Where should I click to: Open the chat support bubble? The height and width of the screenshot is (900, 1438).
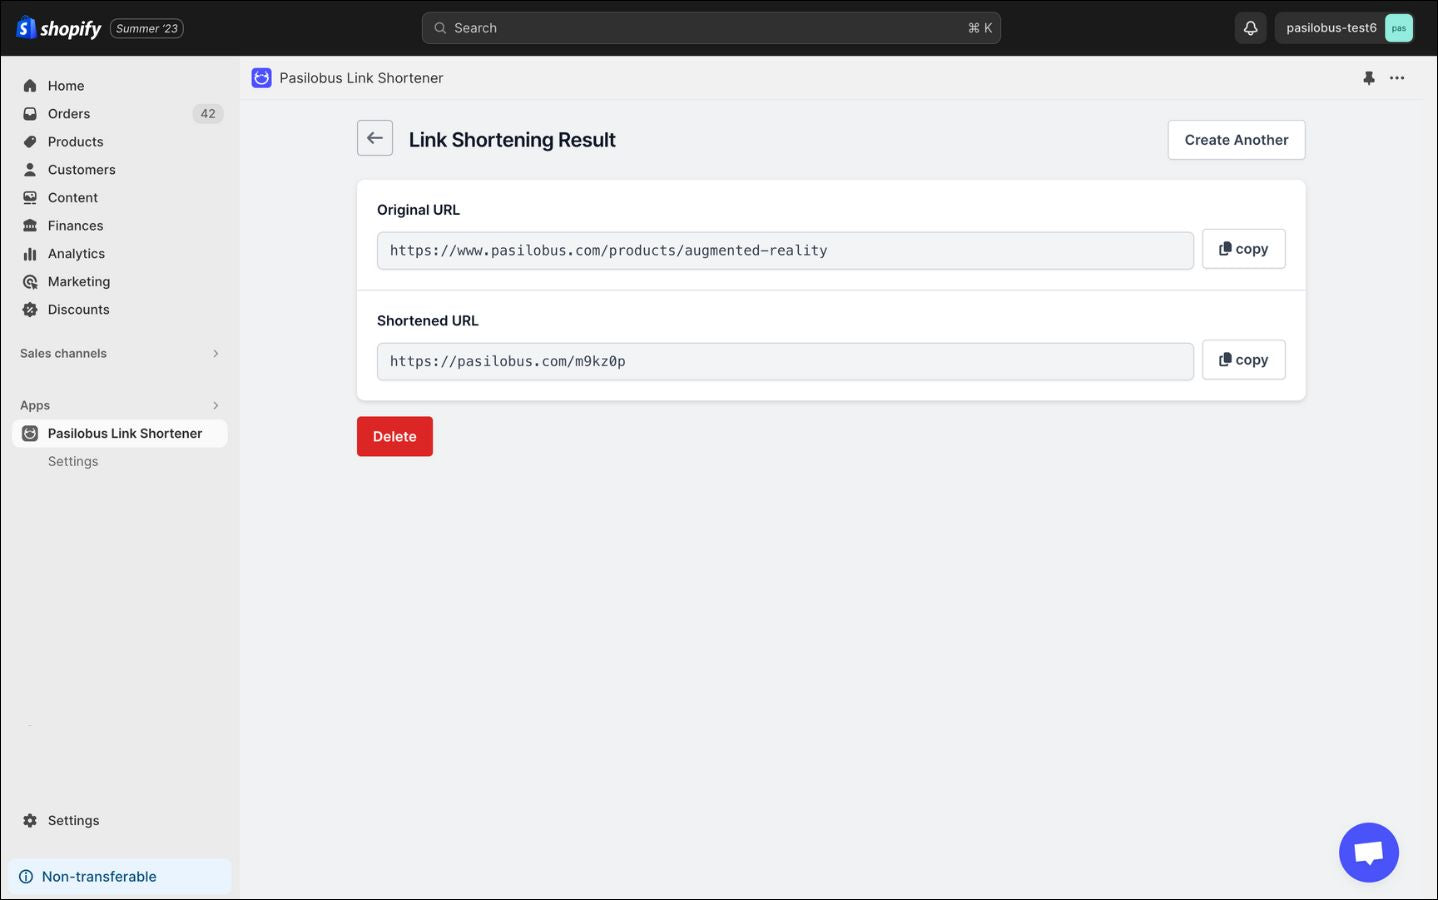[x=1368, y=852]
